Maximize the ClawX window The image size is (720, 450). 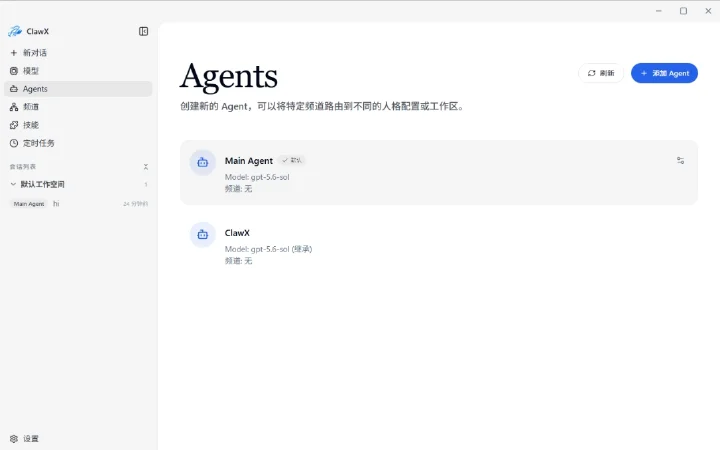pyautogui.click(x=683, y=11)
